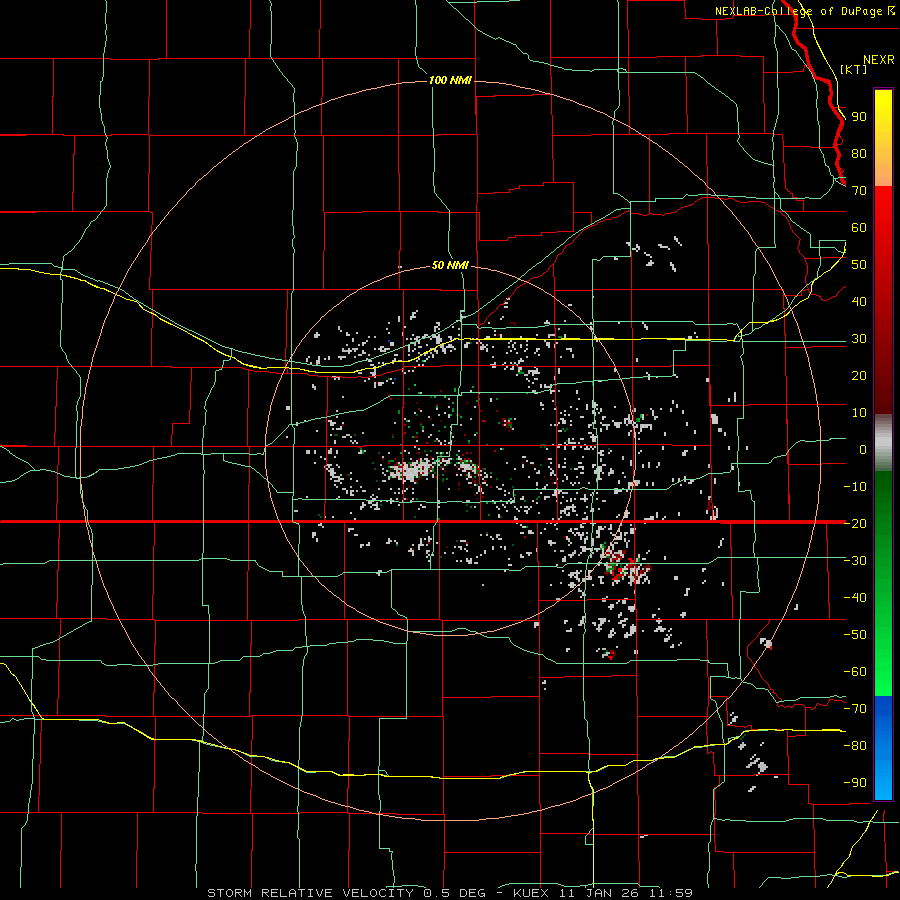900x900 pixels.
Task: Click the "0.5 DEG" elevation text
Action: click(455, 893)
